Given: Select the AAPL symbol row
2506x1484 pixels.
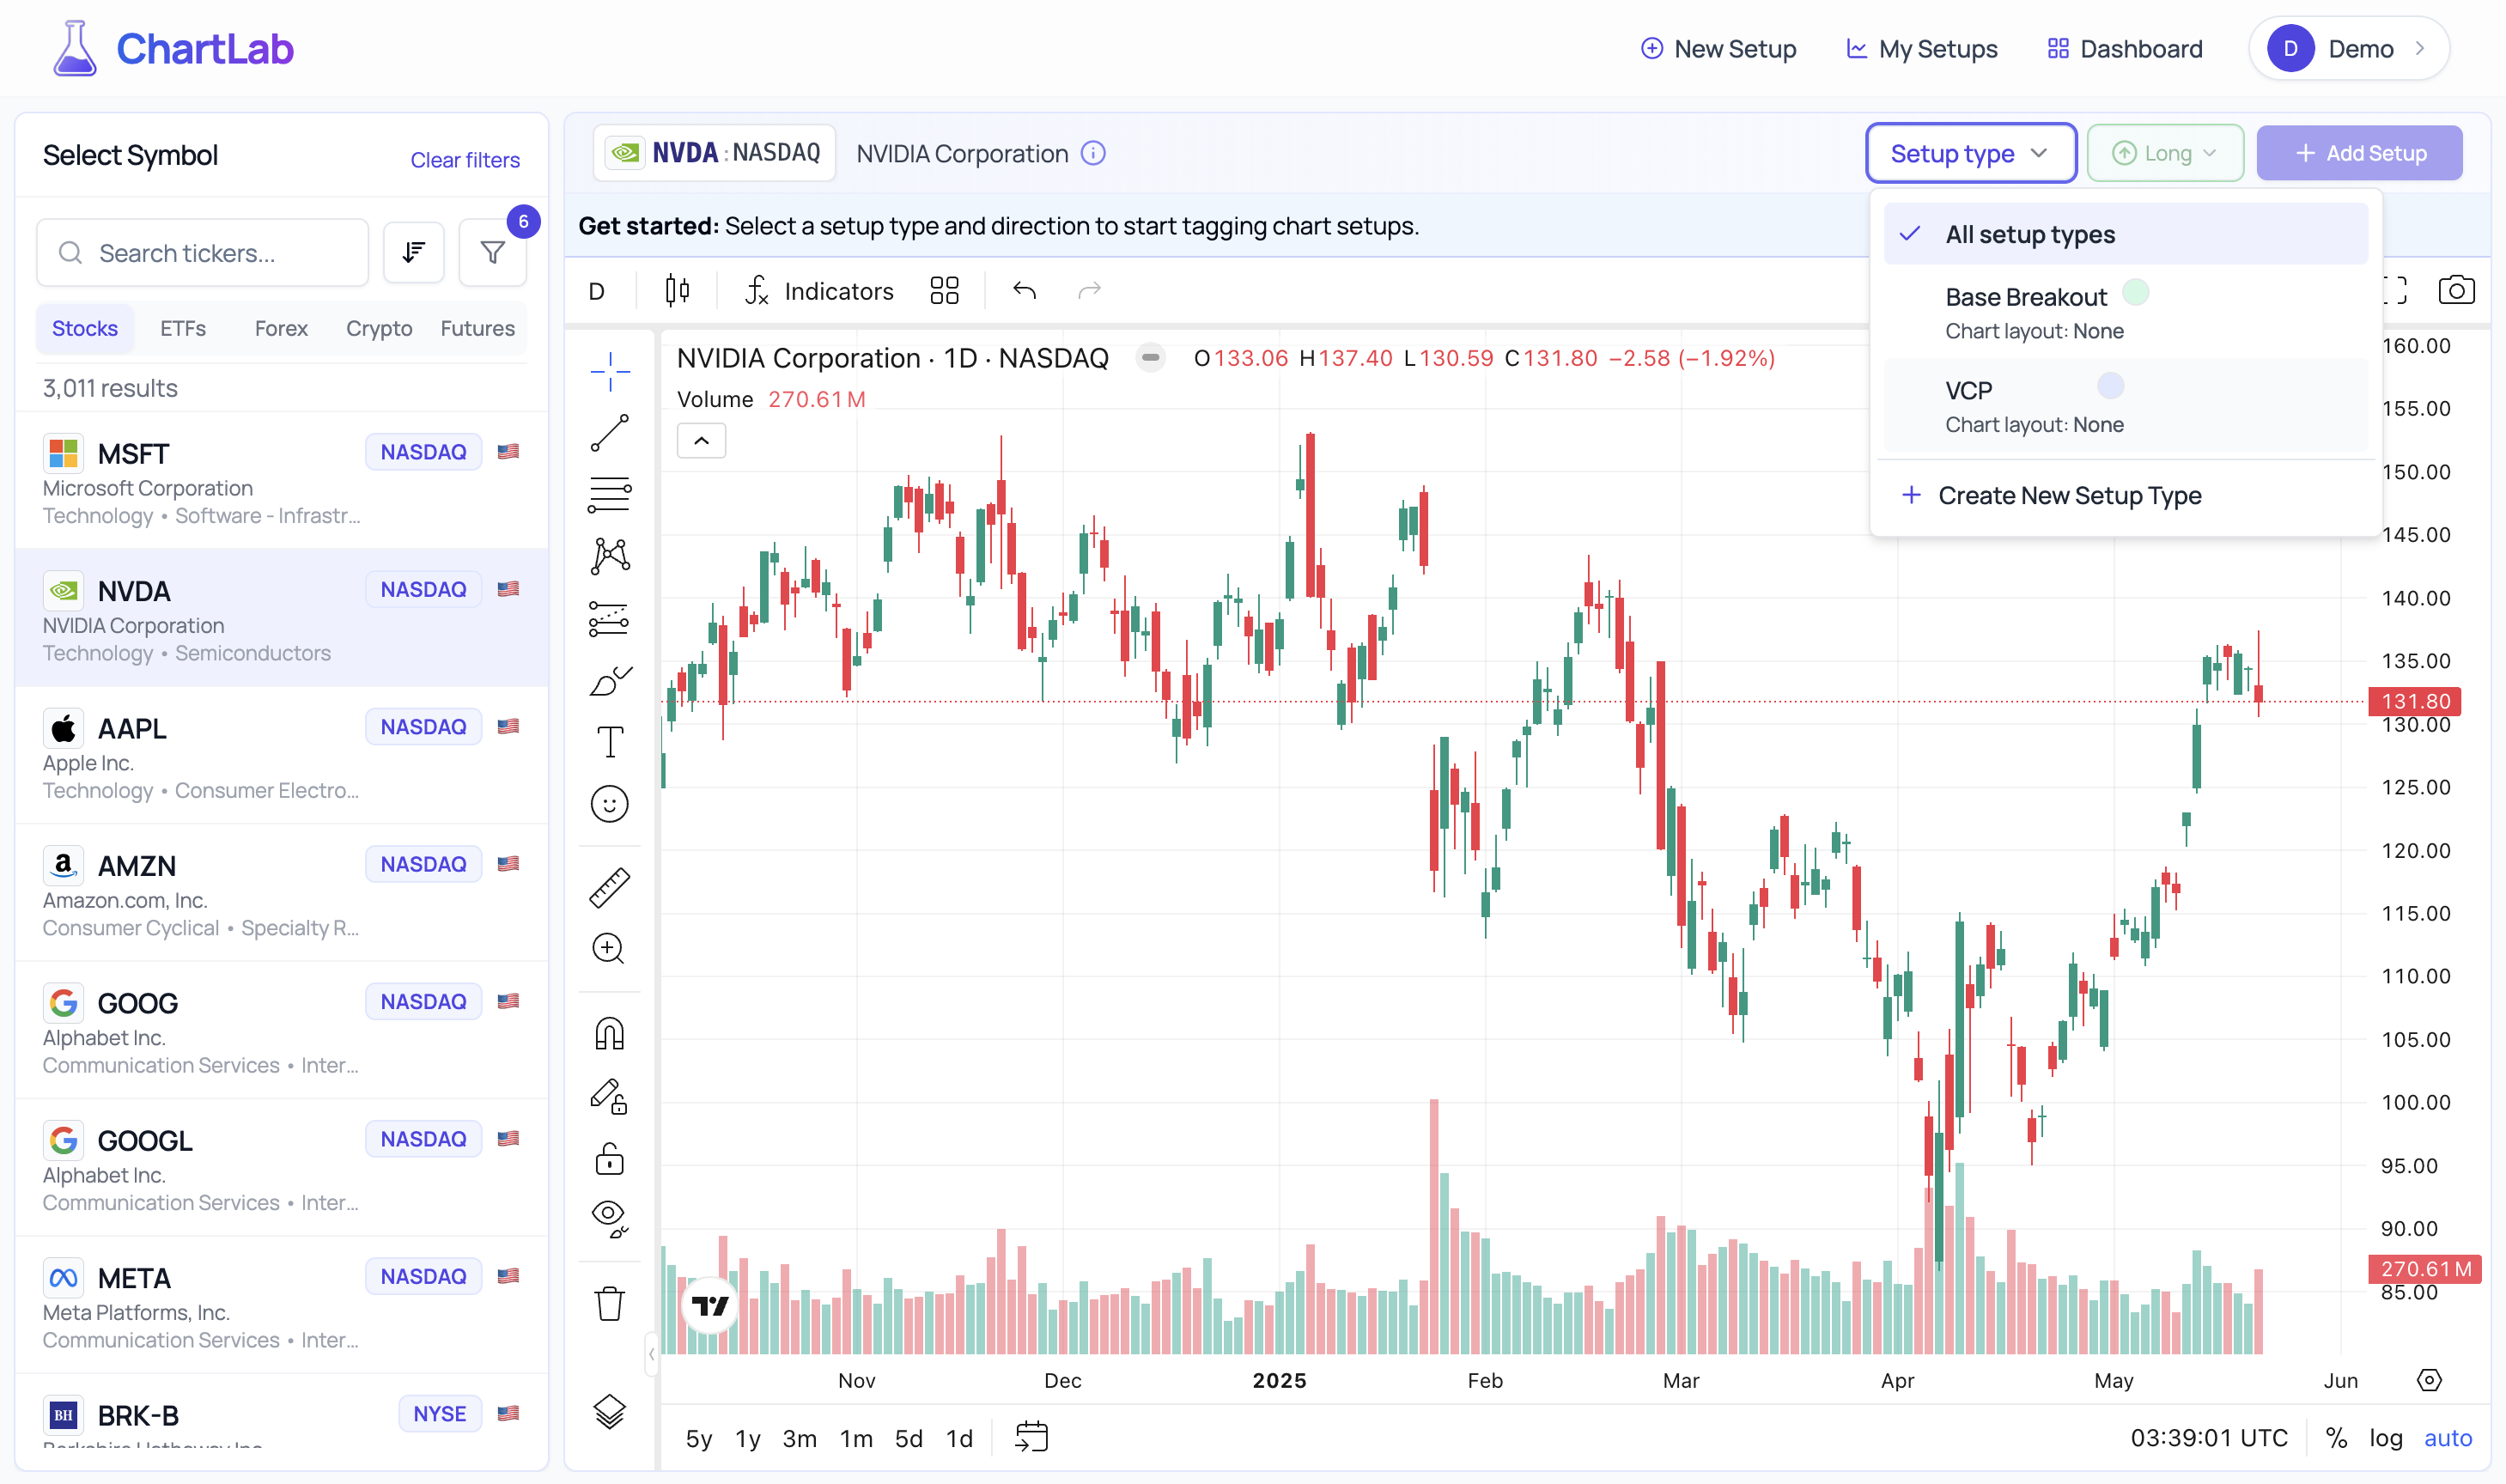Looking at the screenshot, I should (282, 756).
